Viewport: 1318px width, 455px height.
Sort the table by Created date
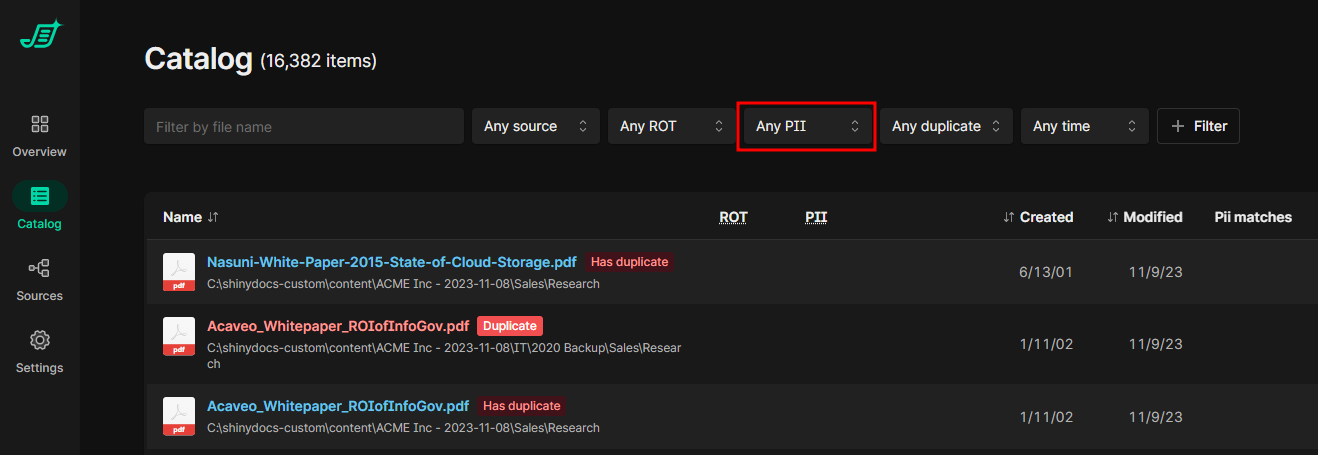(x=1038, y=217)
